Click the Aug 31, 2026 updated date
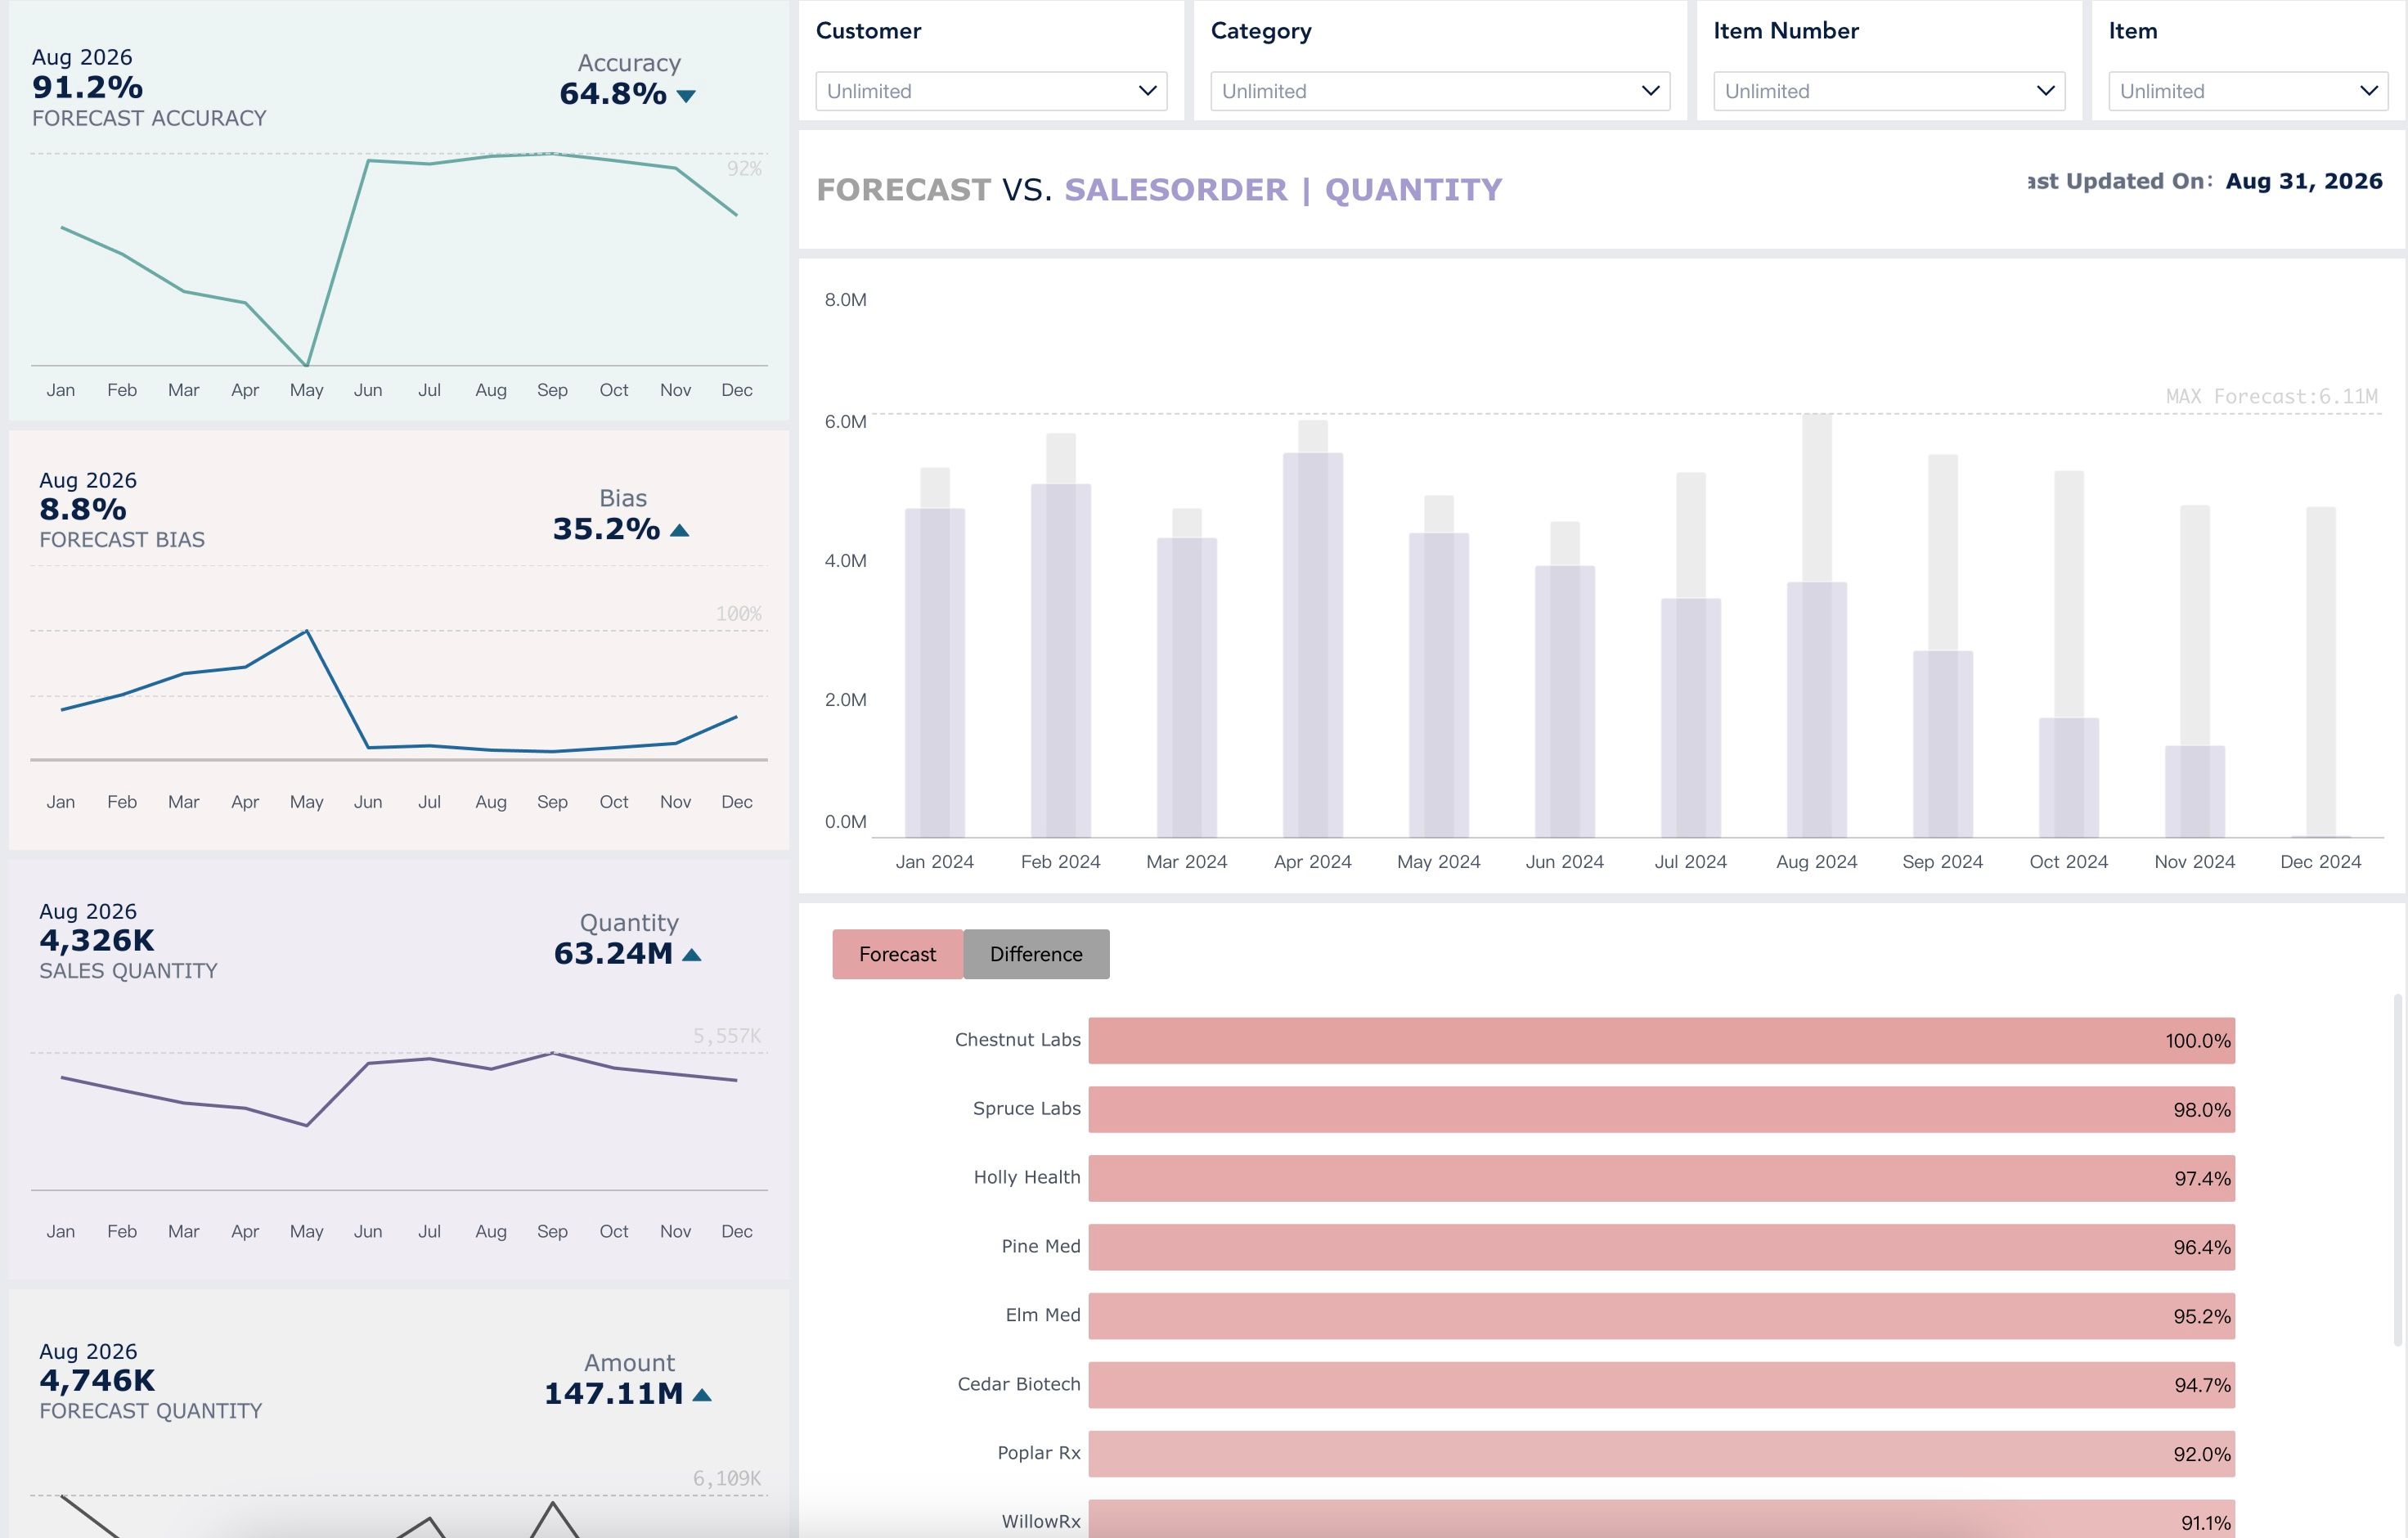This screenshot has height=1538, width=2408. 2304,181
